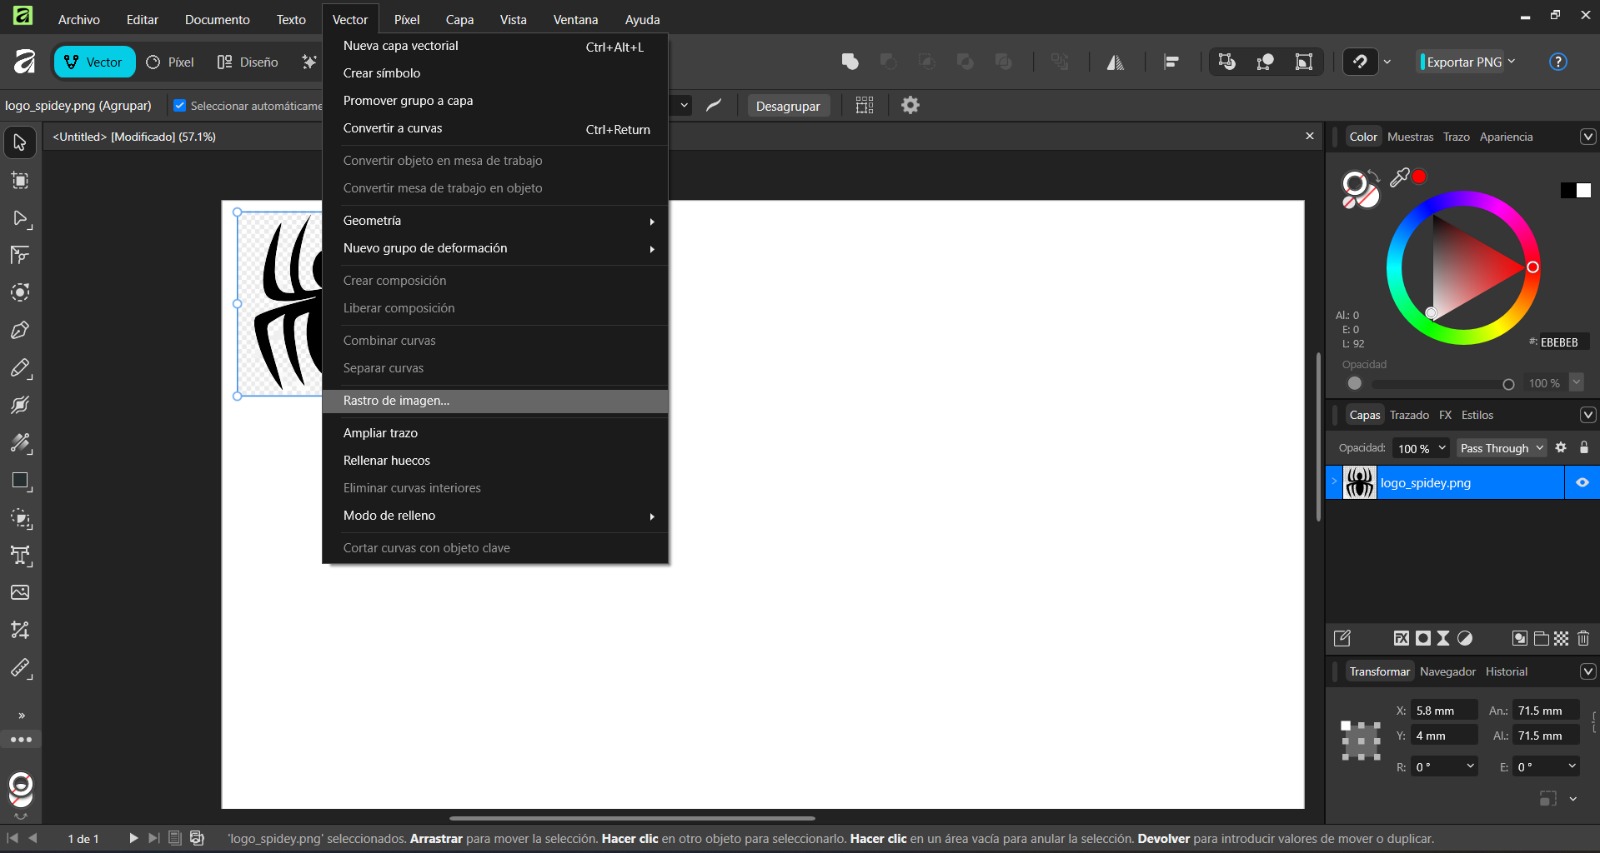Open the blue help question icon
The image size is (1600, 853).
click(1558, 62)
